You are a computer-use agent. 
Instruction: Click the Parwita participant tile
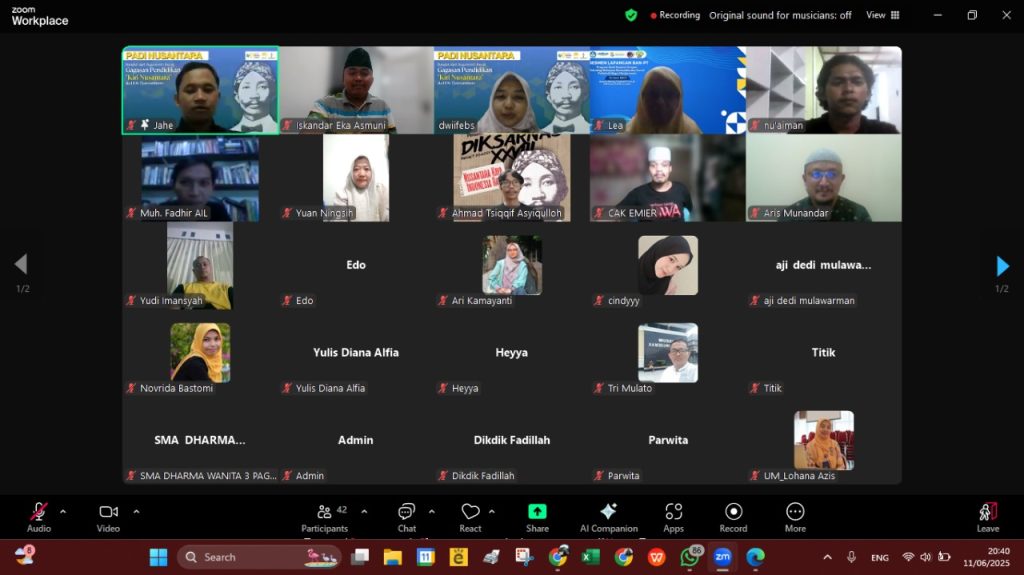pyautogui.click(x=667, y=440)
